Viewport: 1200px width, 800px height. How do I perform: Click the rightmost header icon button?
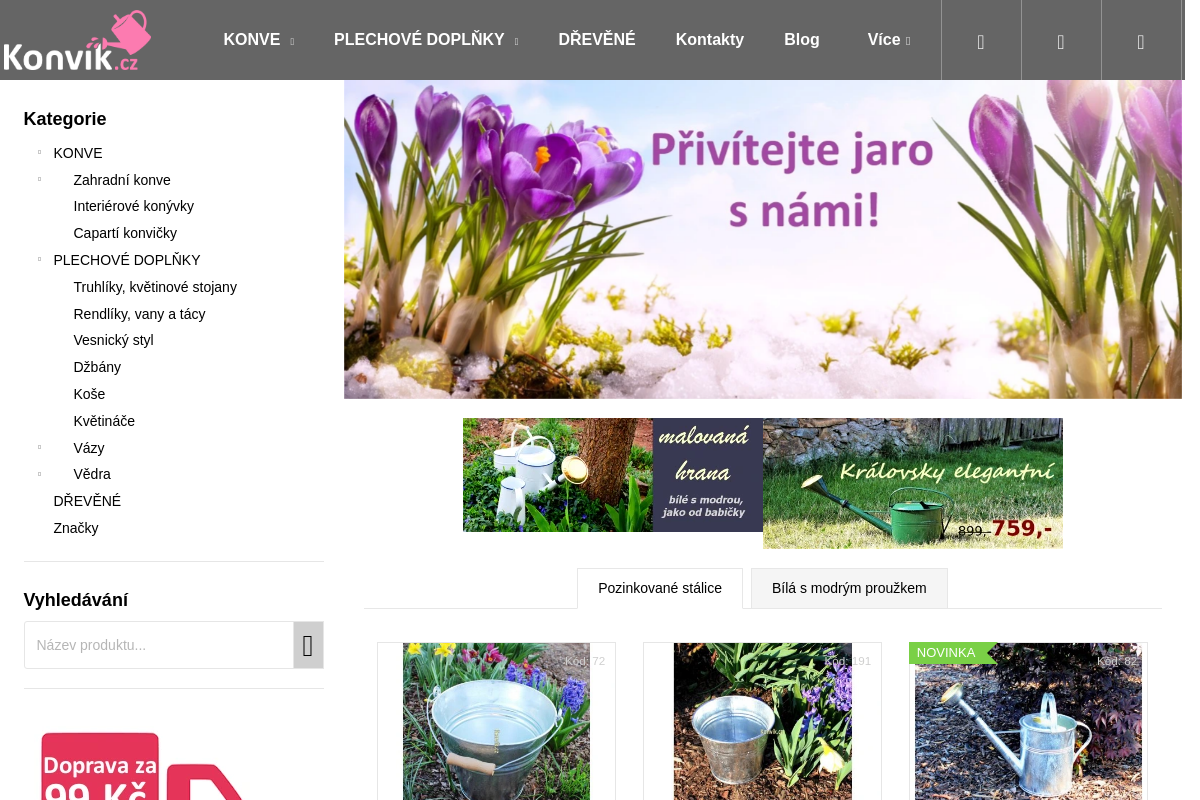coord(1141,41)
